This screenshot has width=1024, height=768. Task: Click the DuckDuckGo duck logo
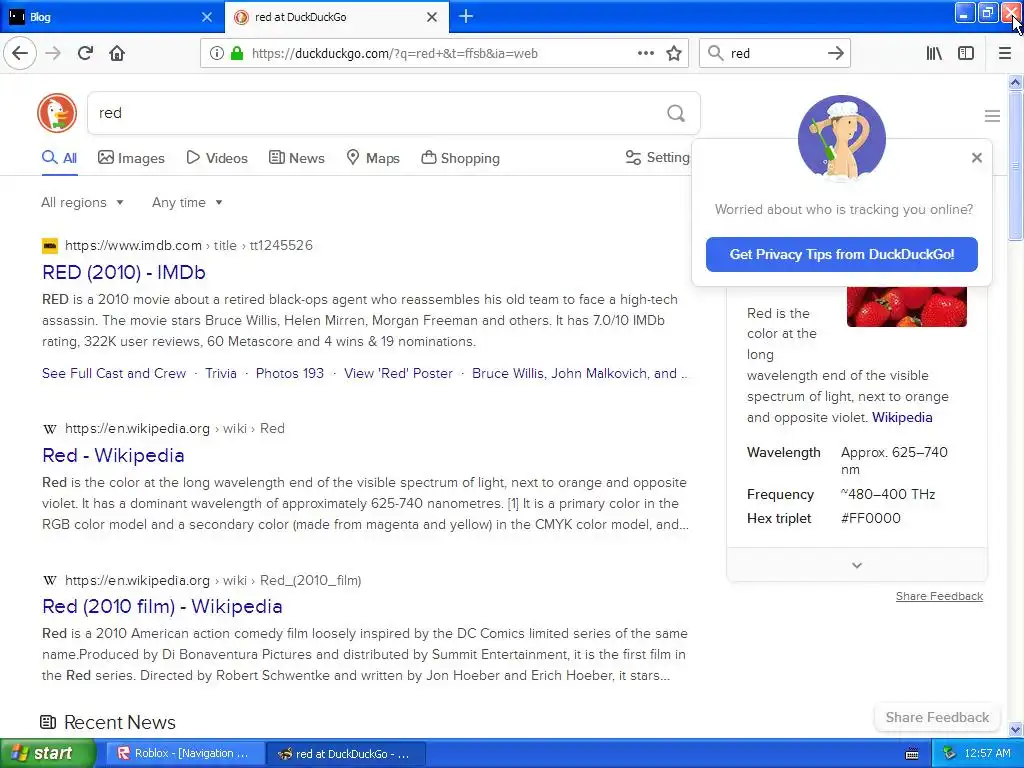click(x=57, y=113)
